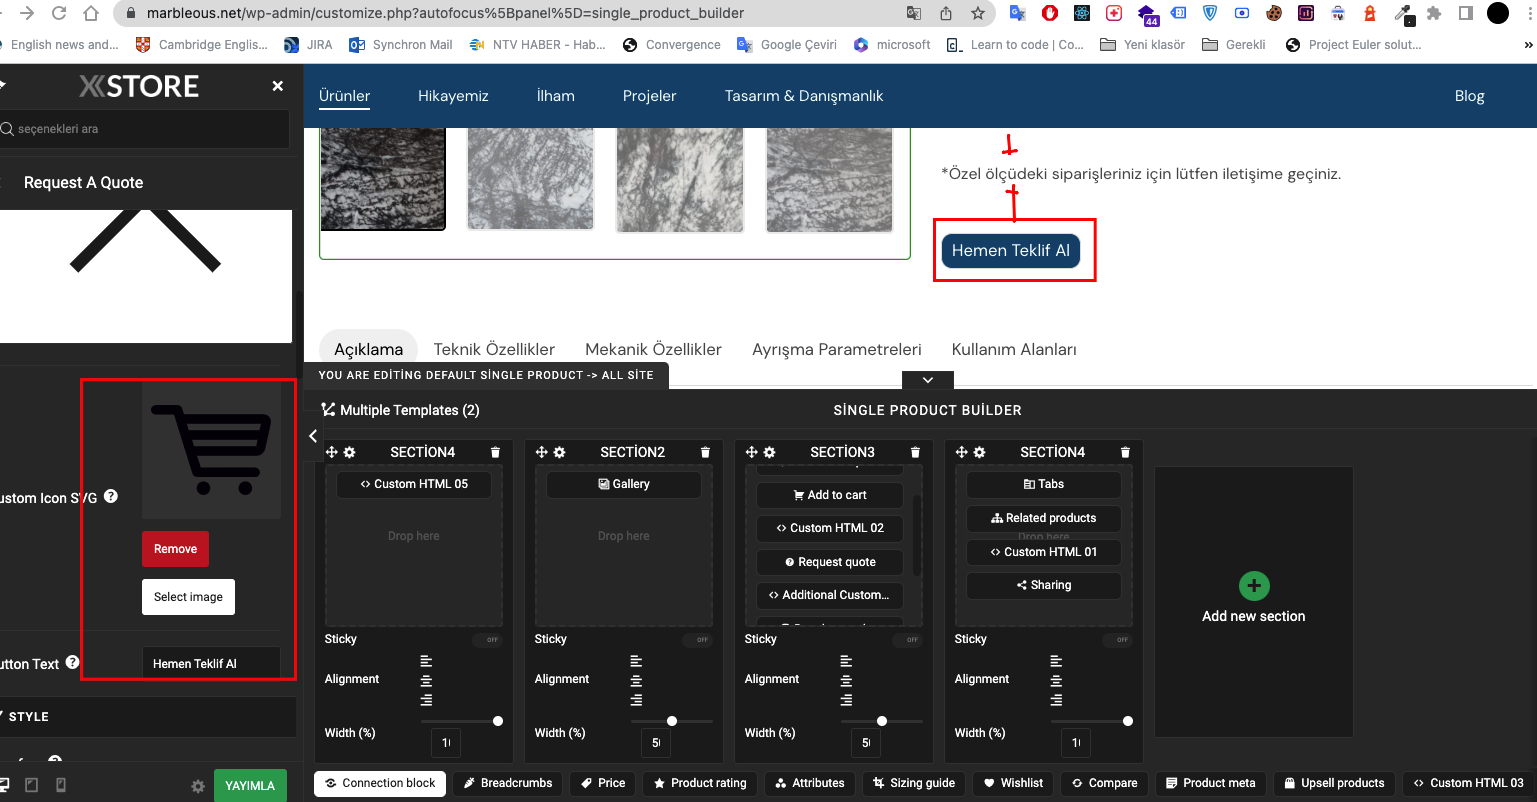Click move handle of SECTION3

[x=751, y=452]
